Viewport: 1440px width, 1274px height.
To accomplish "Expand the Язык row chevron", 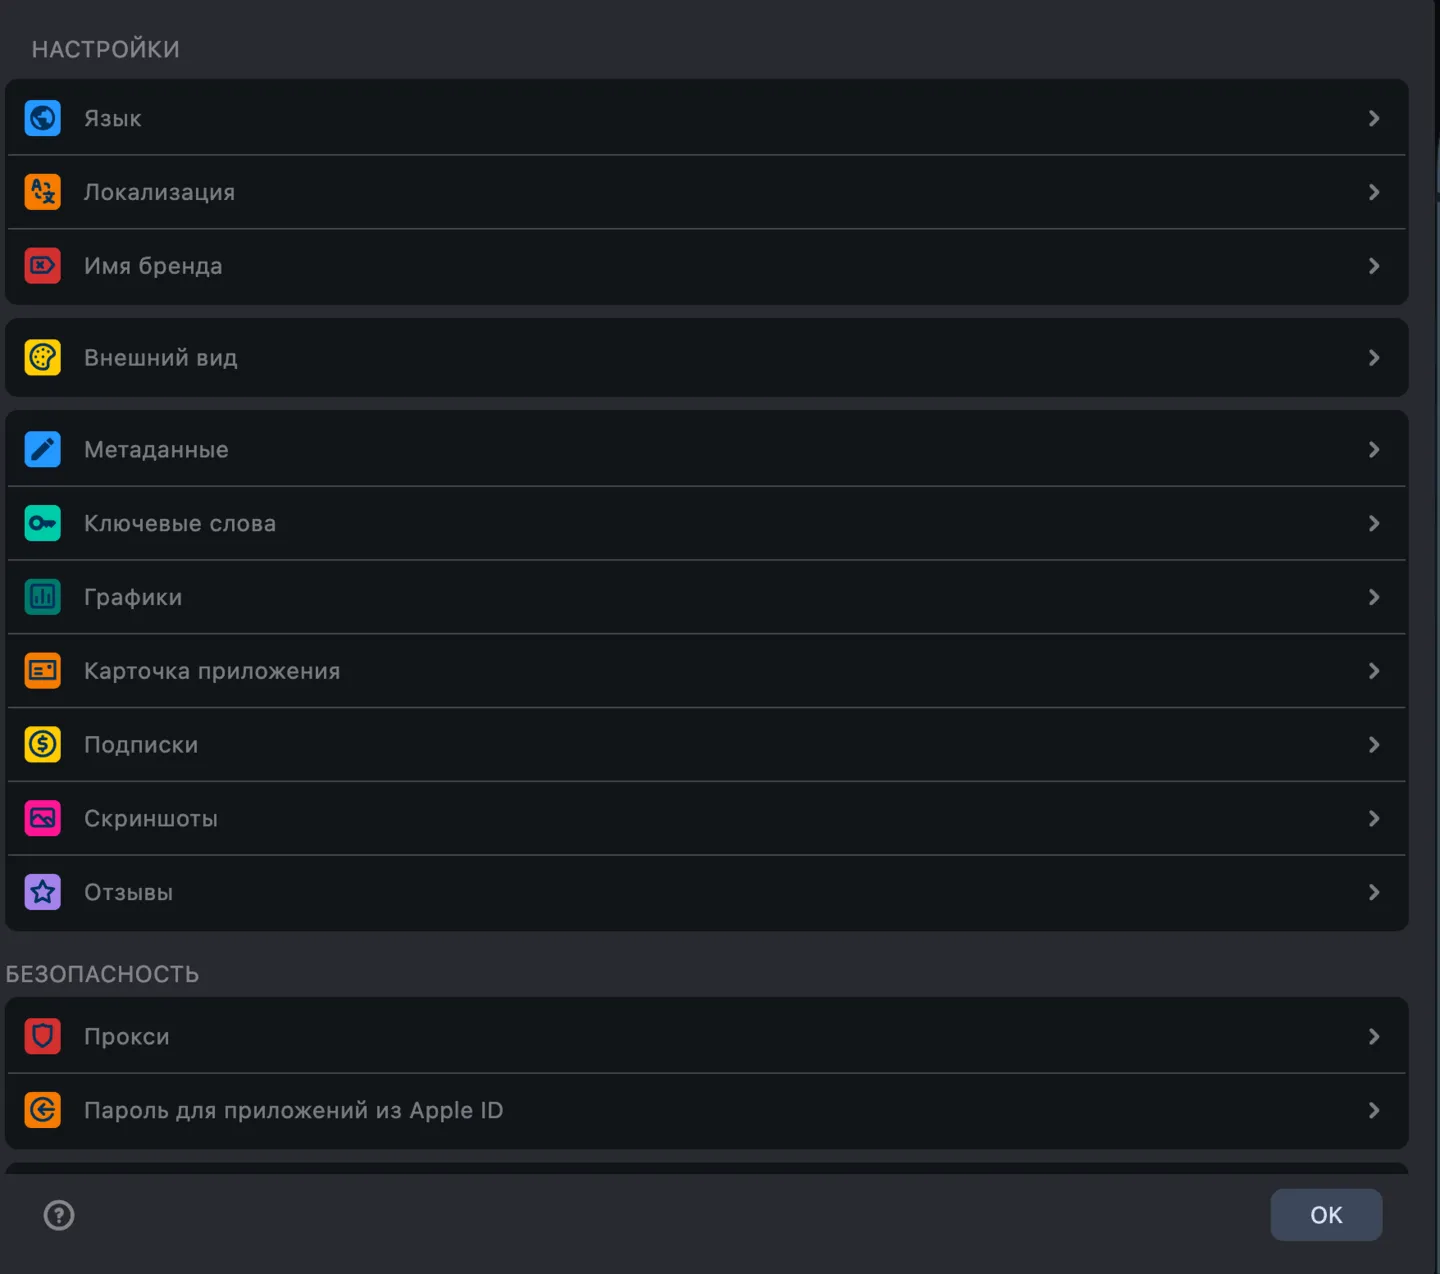I will click(x=1374, y=118).
